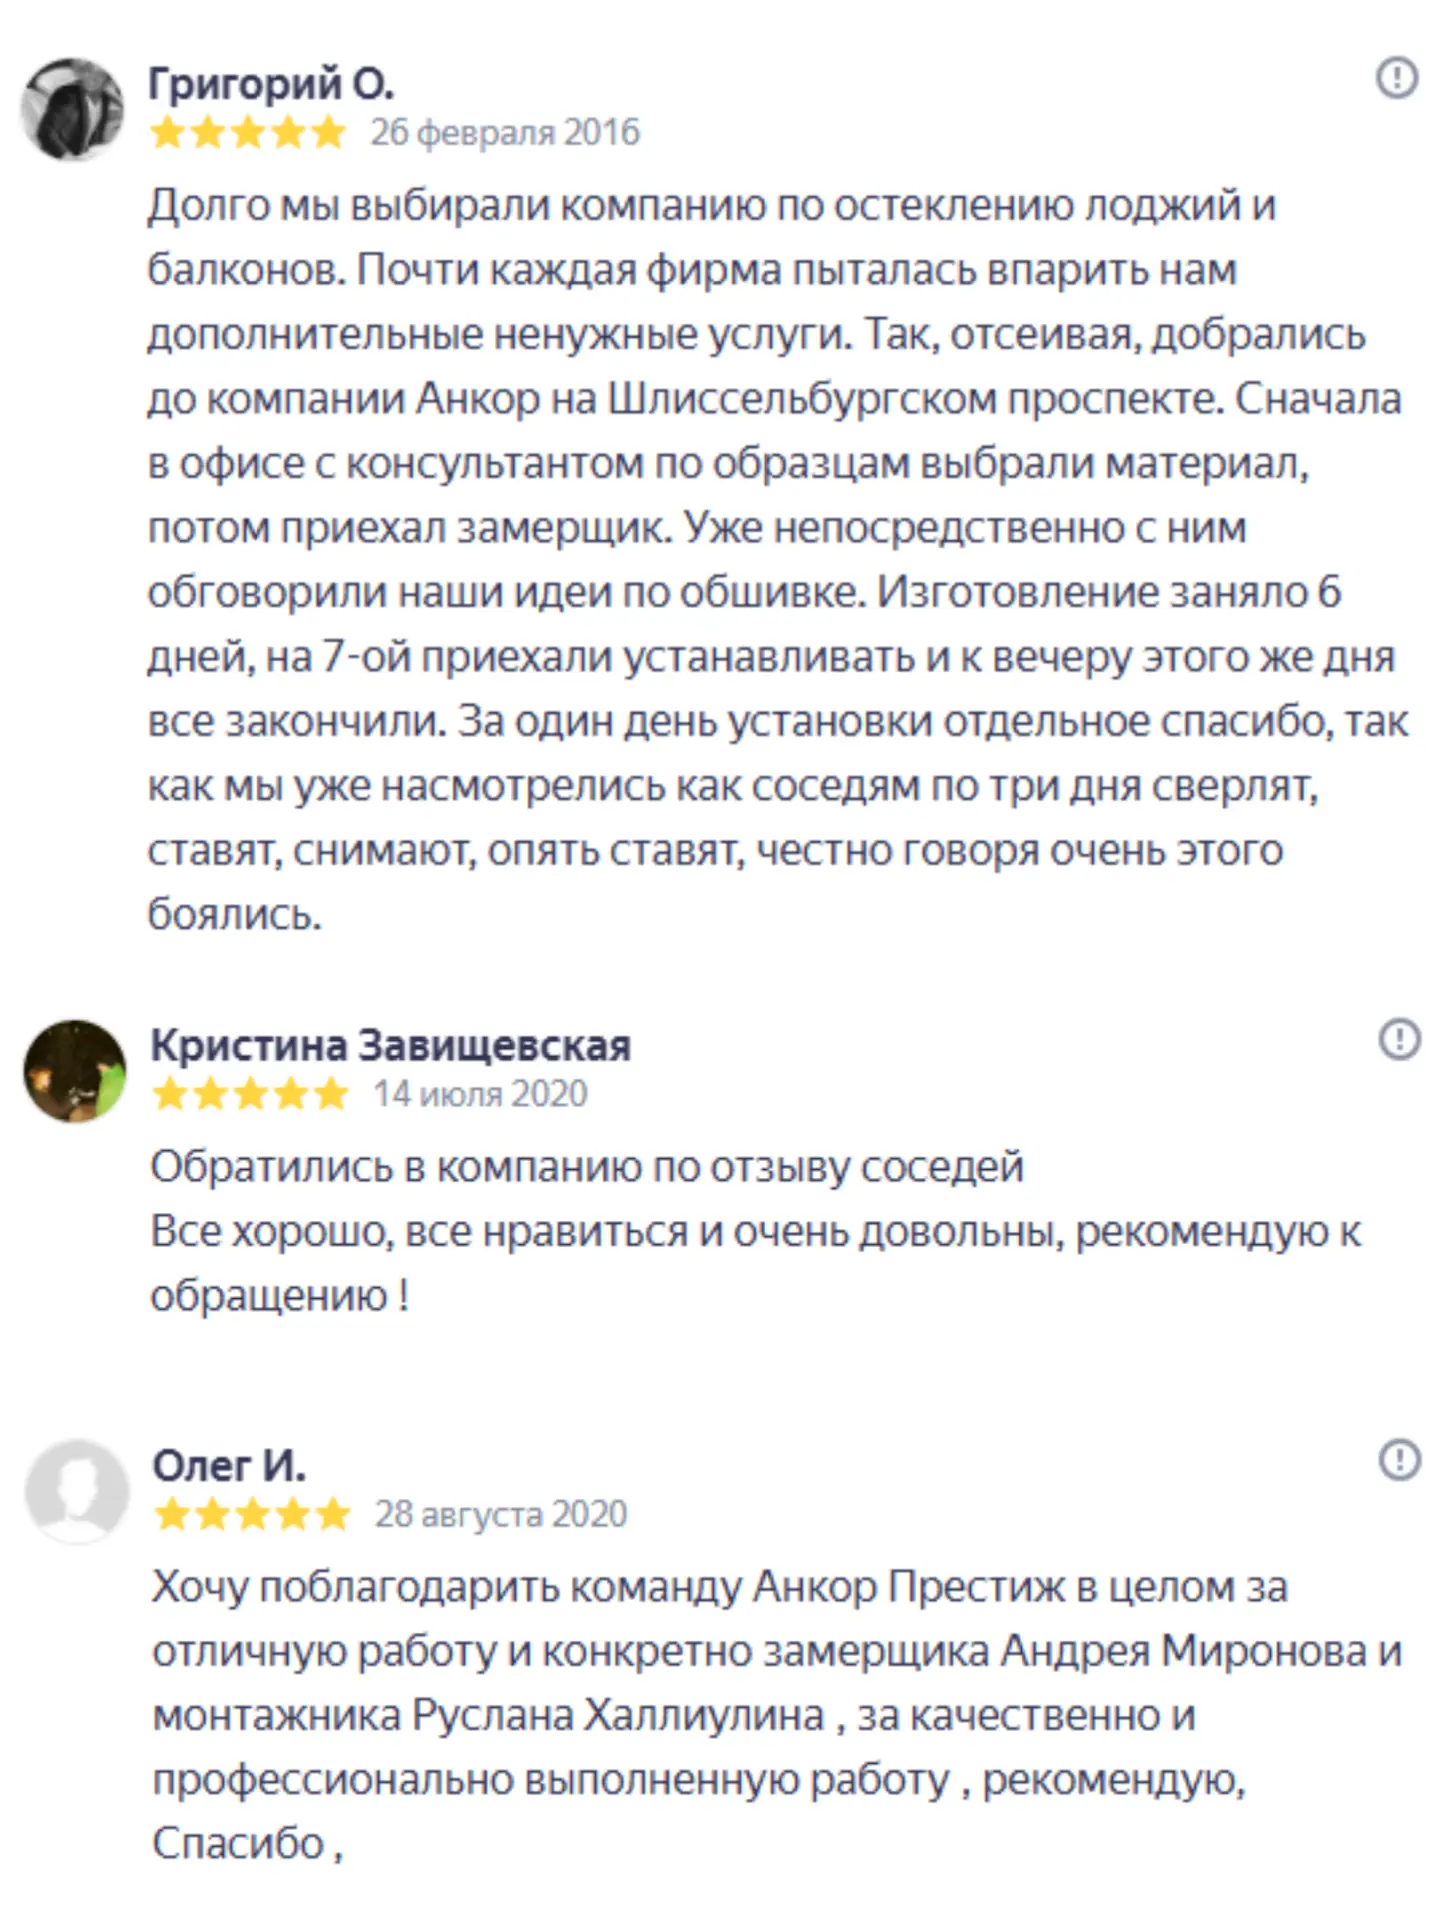
Task: Click report icon on Григорий О. review
Action: click(1396, 78)
